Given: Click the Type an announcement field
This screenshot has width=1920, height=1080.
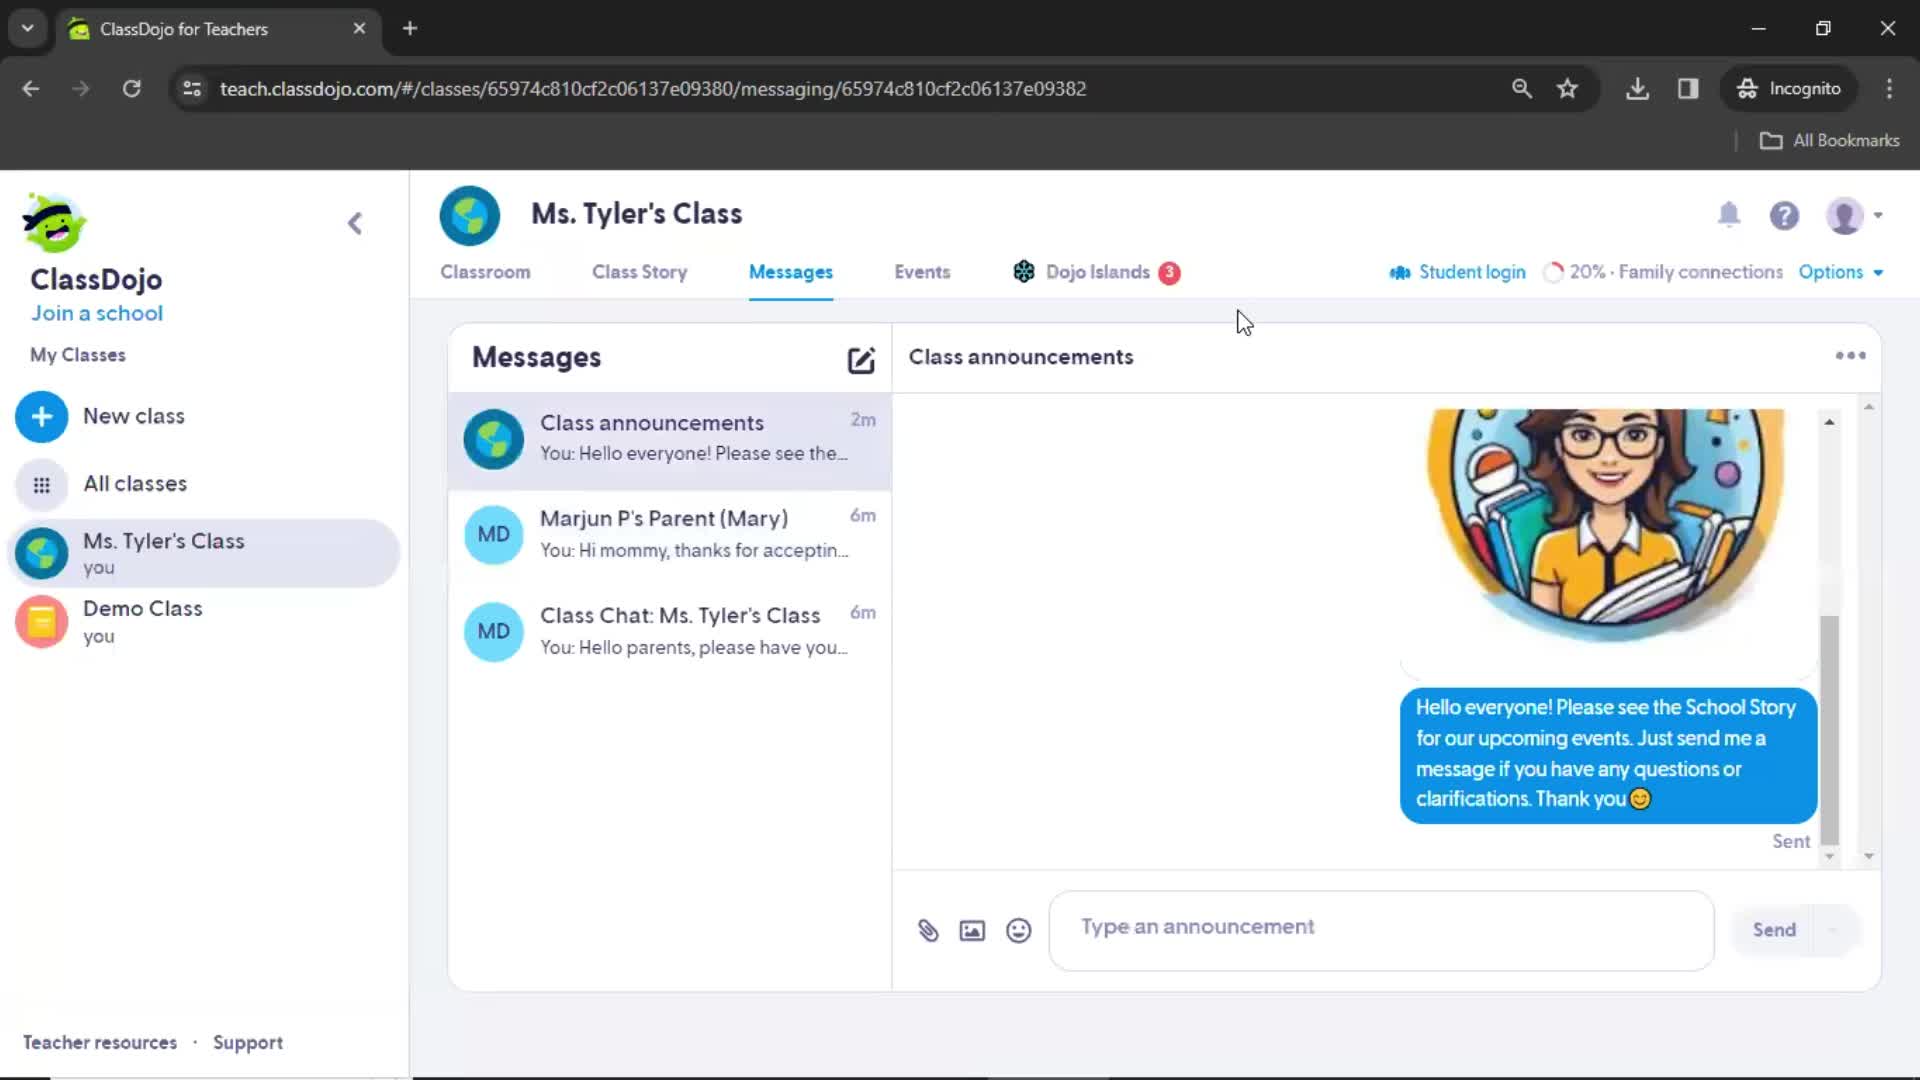Looking at the screenshot, I should (x=1381, y=930).
